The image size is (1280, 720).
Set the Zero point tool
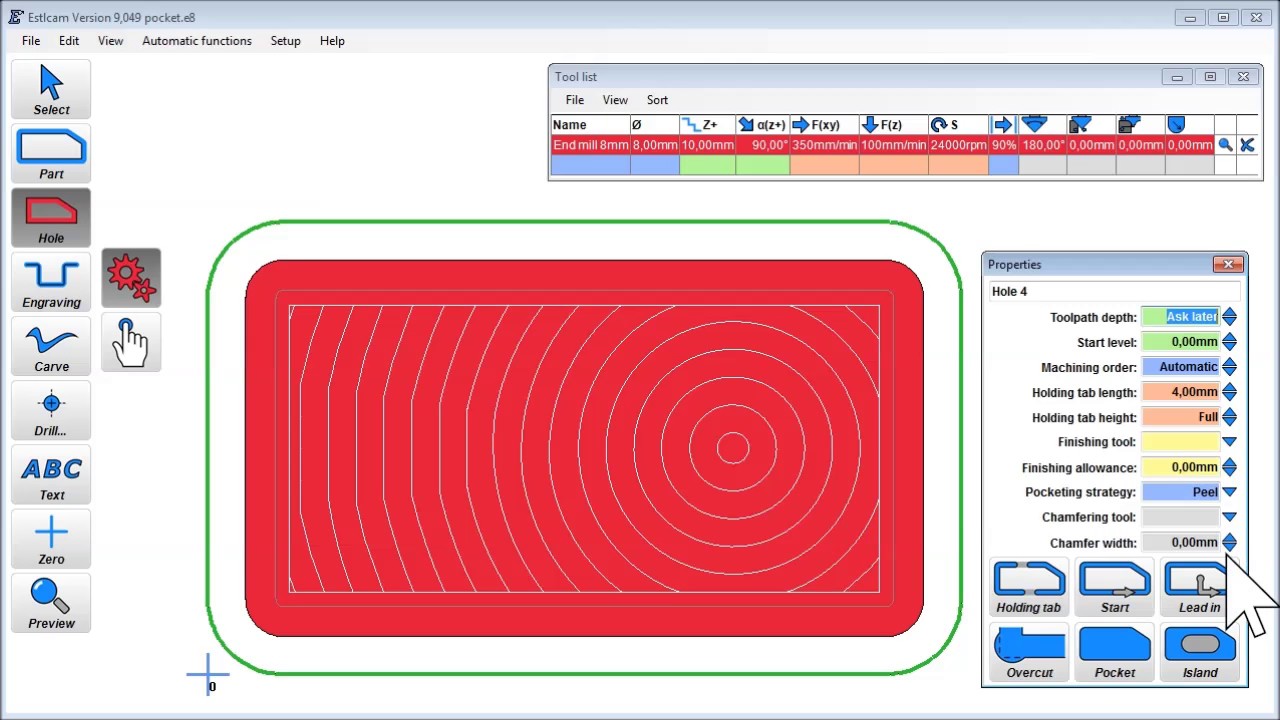tap(51, 540)
